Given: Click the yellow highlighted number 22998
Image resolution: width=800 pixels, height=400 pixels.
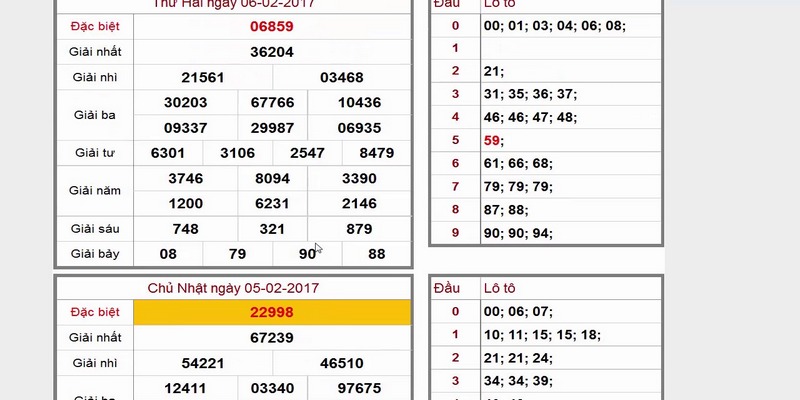Looking at the screenshot, I should click(x=271, y=313).
